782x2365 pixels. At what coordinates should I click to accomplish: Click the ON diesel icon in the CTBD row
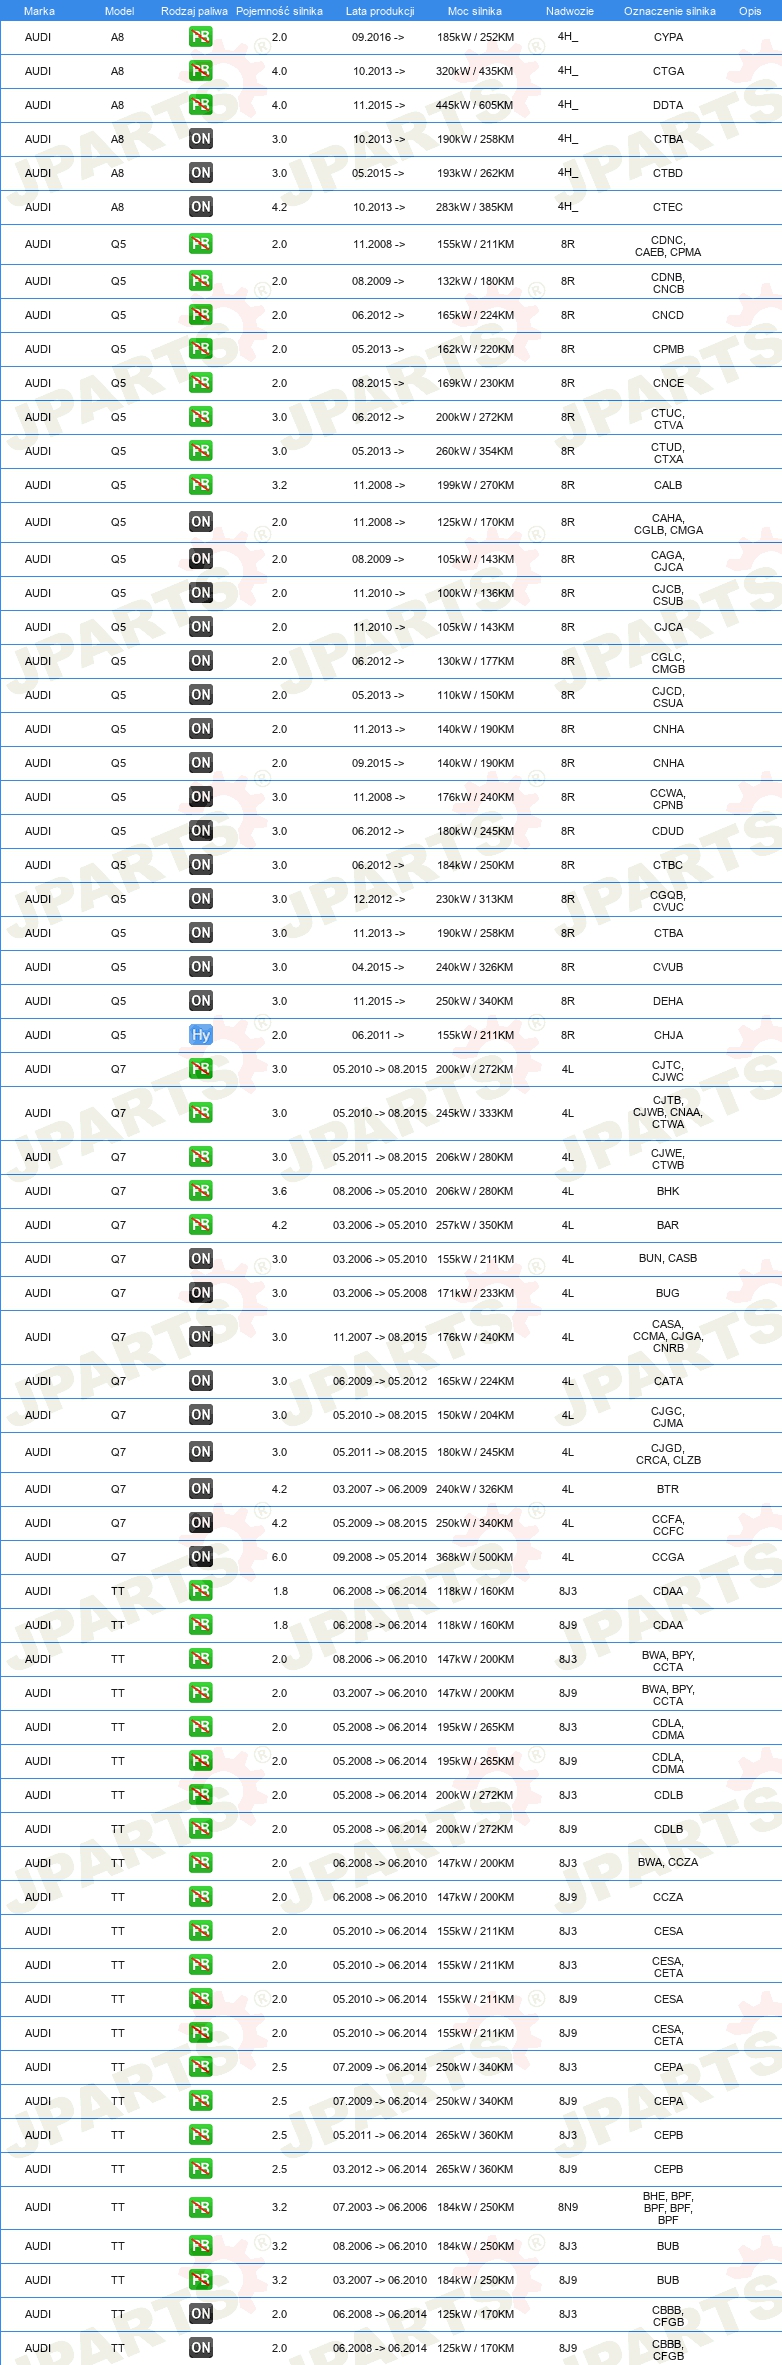[201, 173]
